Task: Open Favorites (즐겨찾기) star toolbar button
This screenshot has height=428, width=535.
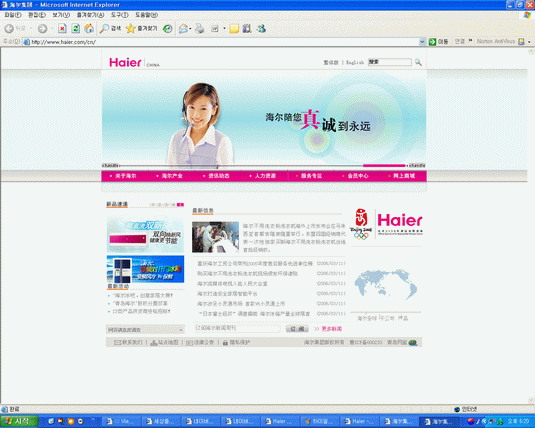Action: coord(141,29)
